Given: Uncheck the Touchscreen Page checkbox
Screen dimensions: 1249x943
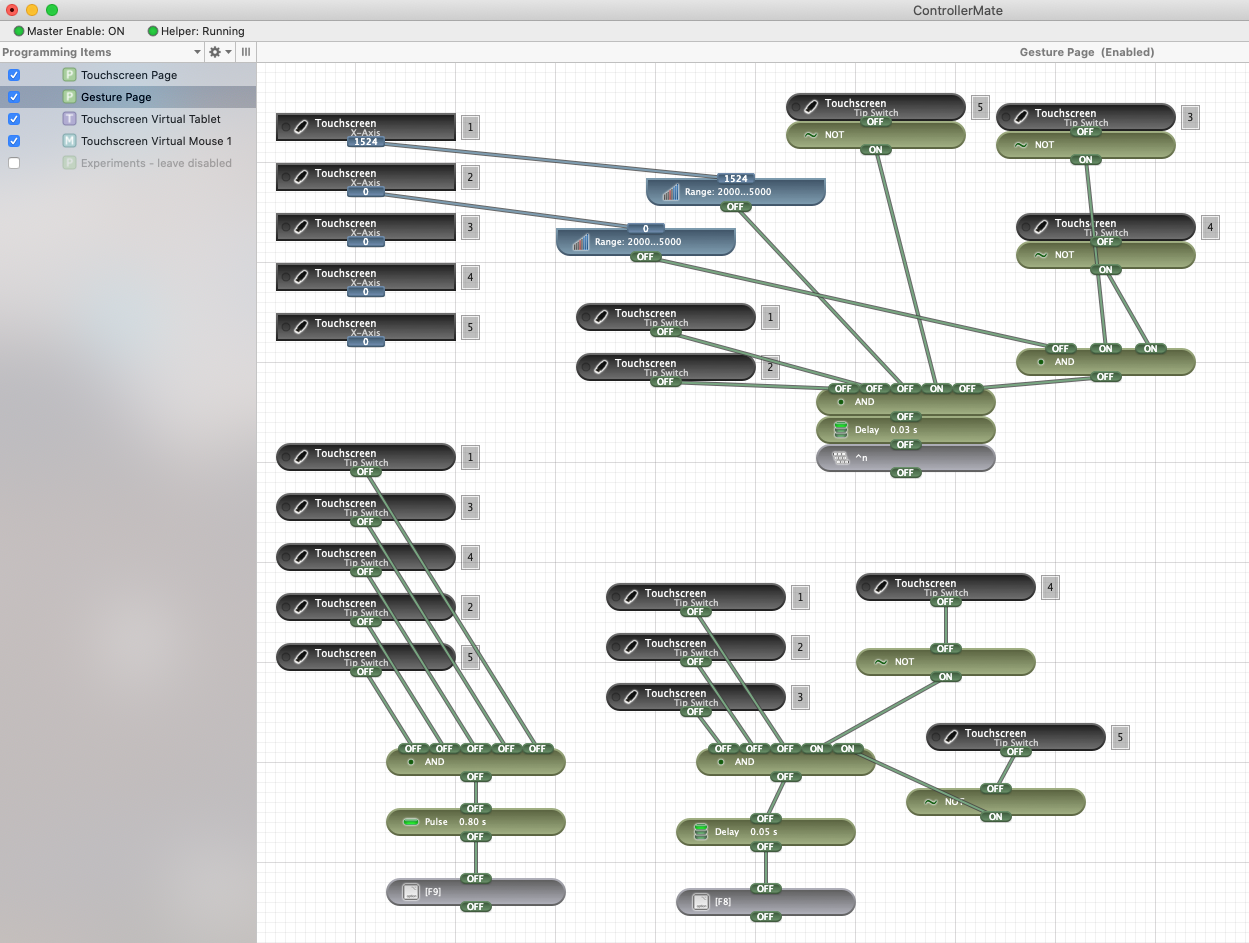Looking at the screenshot, I should tap(14, 75).
